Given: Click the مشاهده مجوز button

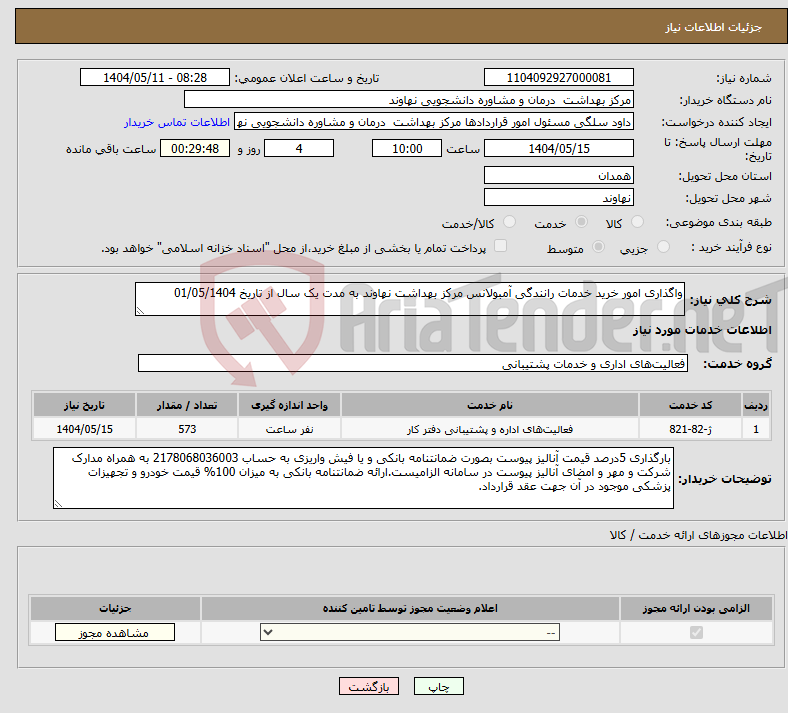Looking at the screenshot, I should coord(115,632).
